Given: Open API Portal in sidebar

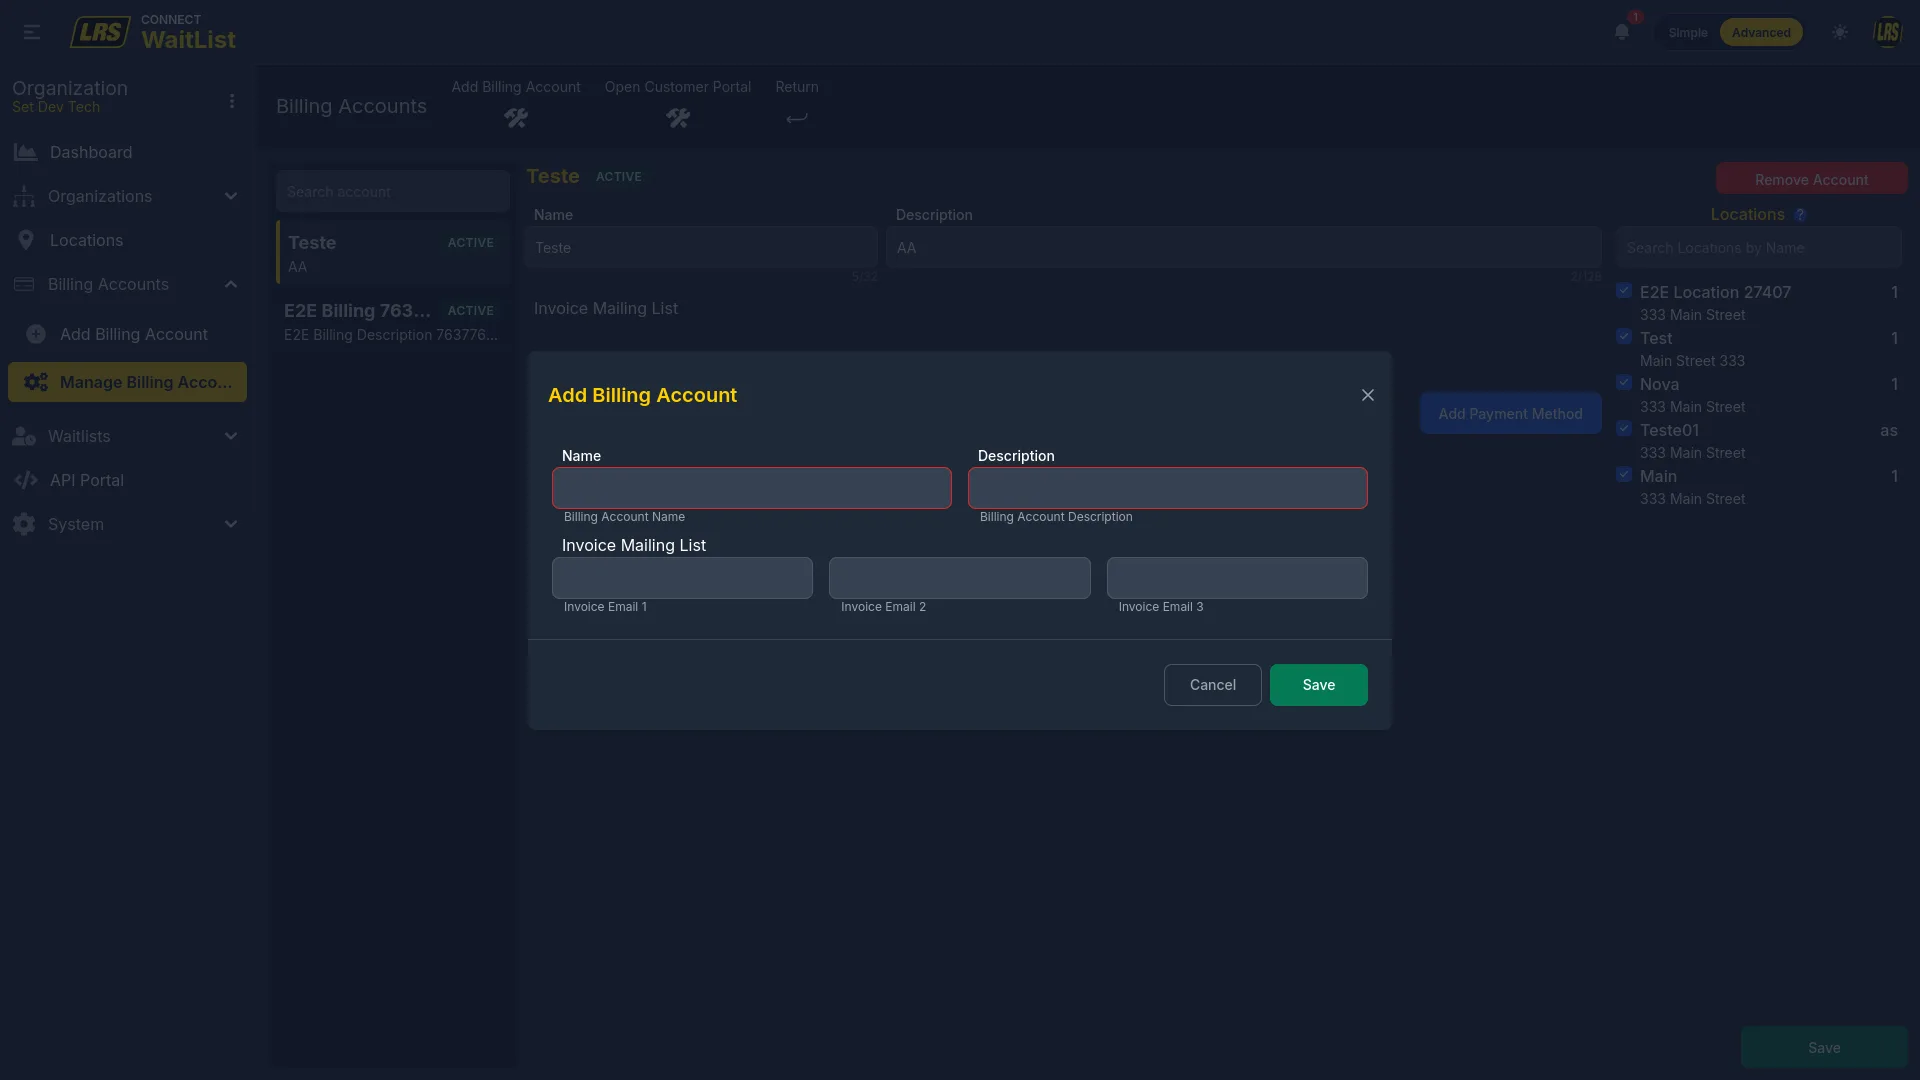Looking at the screenshot, I should 127,480.
